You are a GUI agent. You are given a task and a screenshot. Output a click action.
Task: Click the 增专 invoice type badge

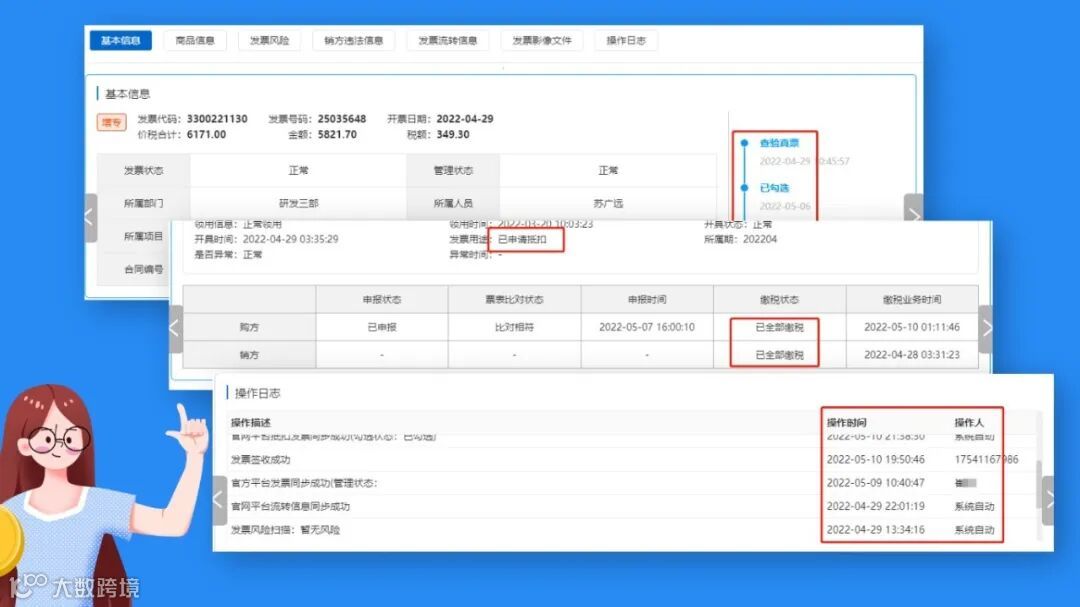[x=112, y=123]
